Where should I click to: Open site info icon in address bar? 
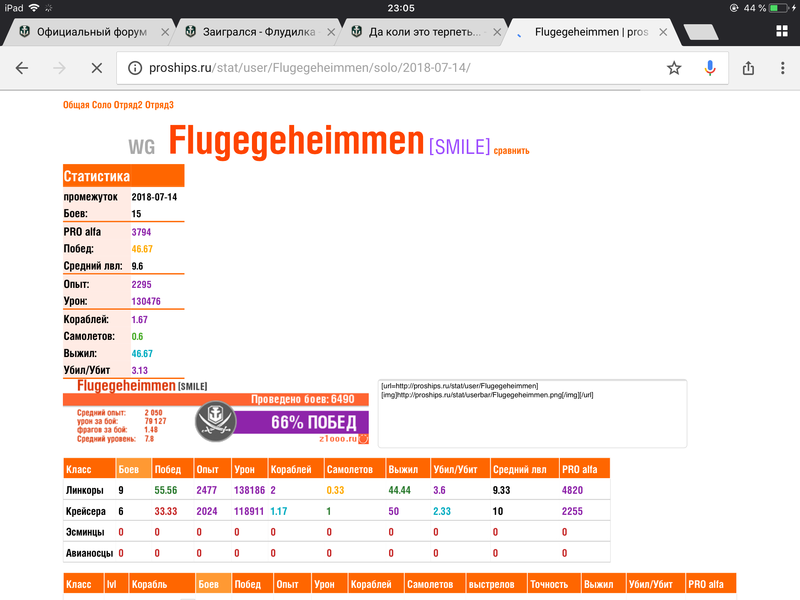(135, 68)
